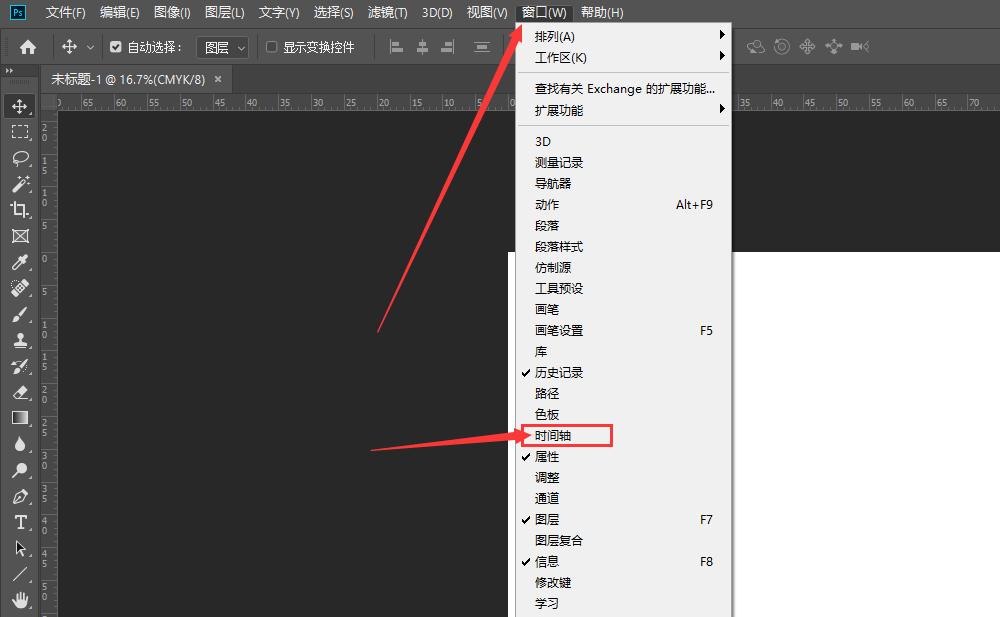1000x617 pixels.
Task: Enable 显示变换控件
Action: pyautogui.click(x=271, y=46)
